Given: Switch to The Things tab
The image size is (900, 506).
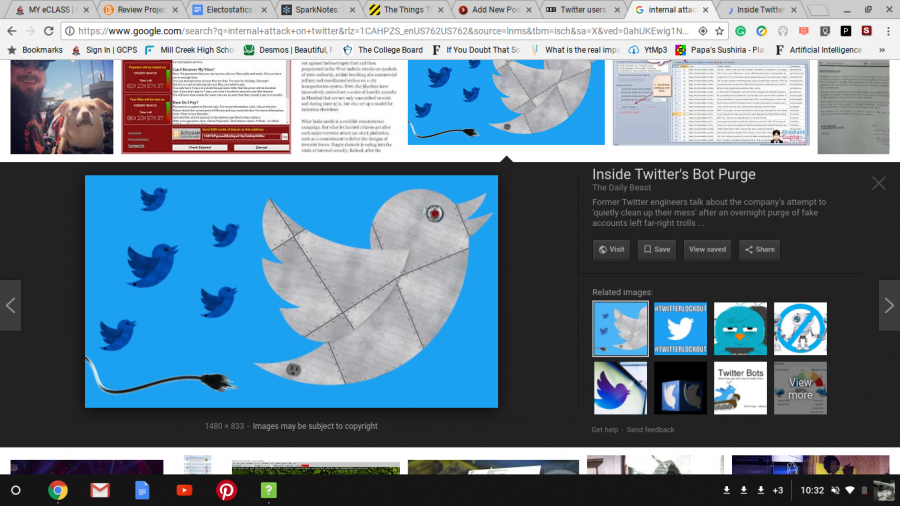Looking at the screenshot, I should 407,10.
